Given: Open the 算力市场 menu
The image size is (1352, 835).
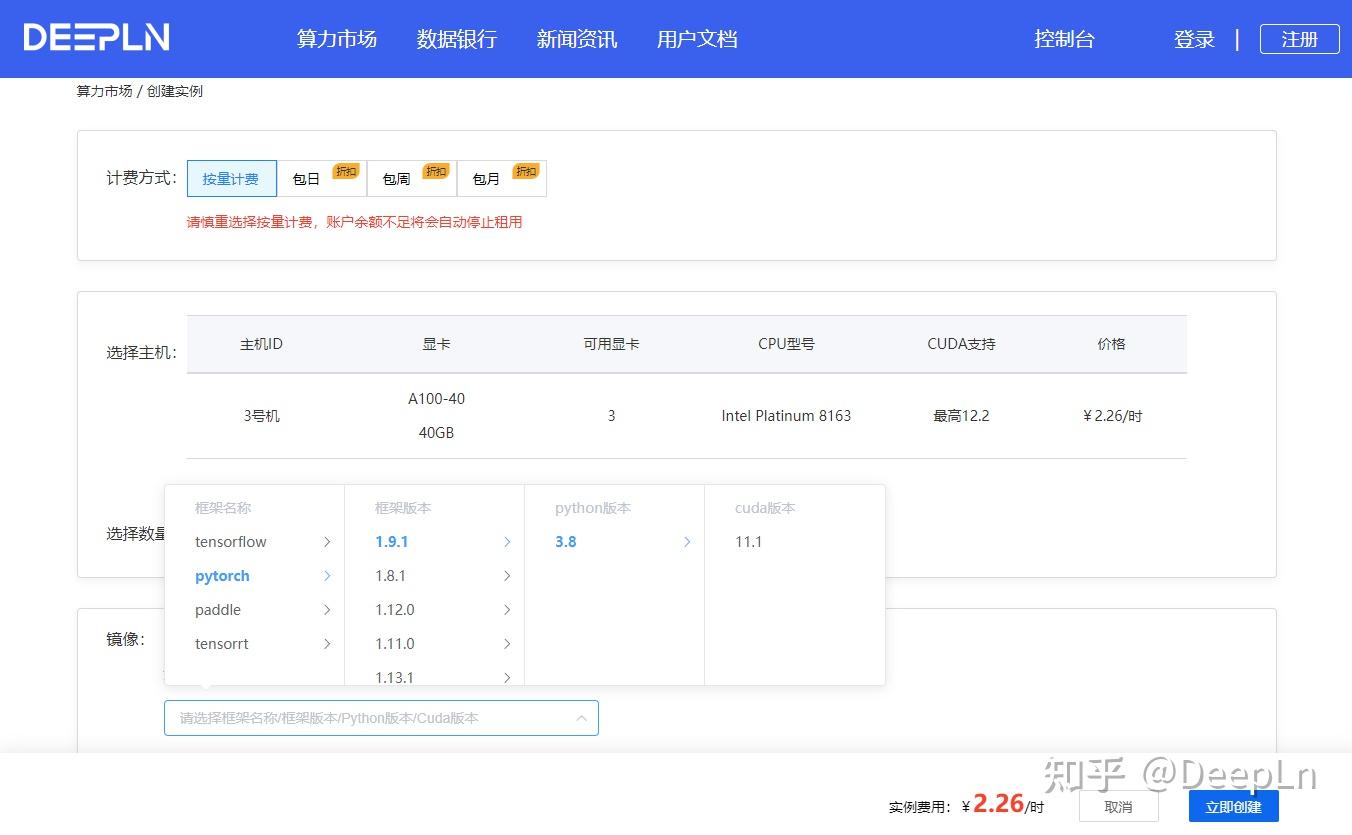Looking at the screenshot, I should (x=336, y=39).
